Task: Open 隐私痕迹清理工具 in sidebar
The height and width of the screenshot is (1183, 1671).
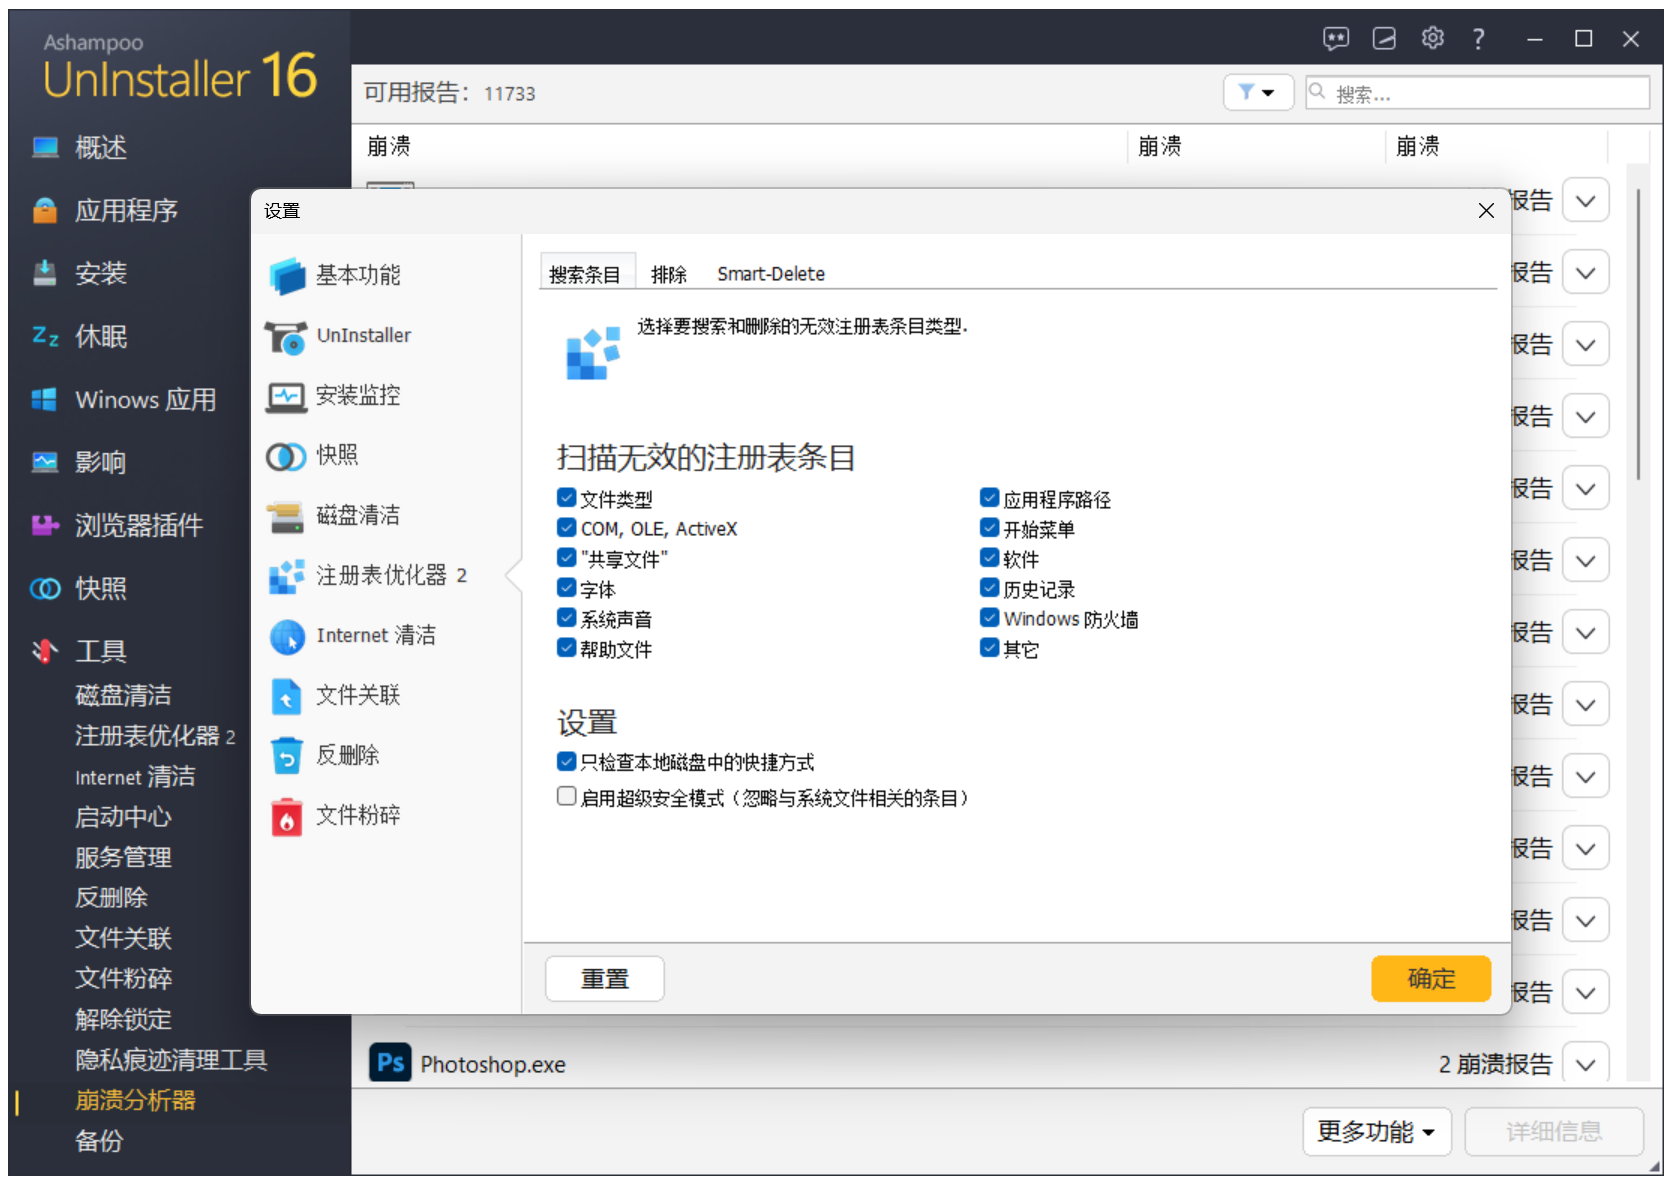Action: click(171, 1060)
